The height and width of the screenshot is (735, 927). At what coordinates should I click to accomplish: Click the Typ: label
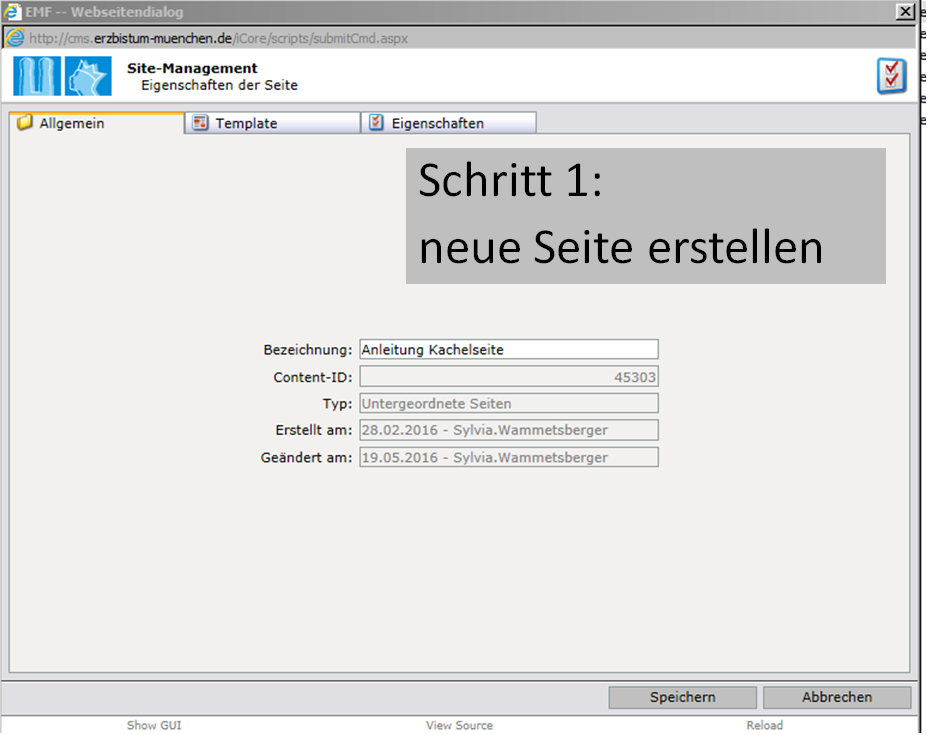(x=338, y=404)
